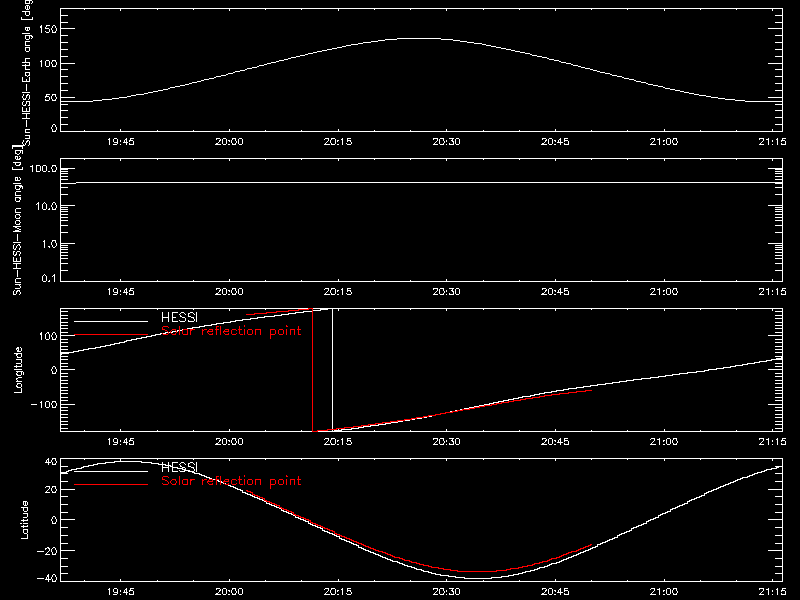Click the -40 tick label on Latitude plot
800x600 pixels.
pos(47,579)
